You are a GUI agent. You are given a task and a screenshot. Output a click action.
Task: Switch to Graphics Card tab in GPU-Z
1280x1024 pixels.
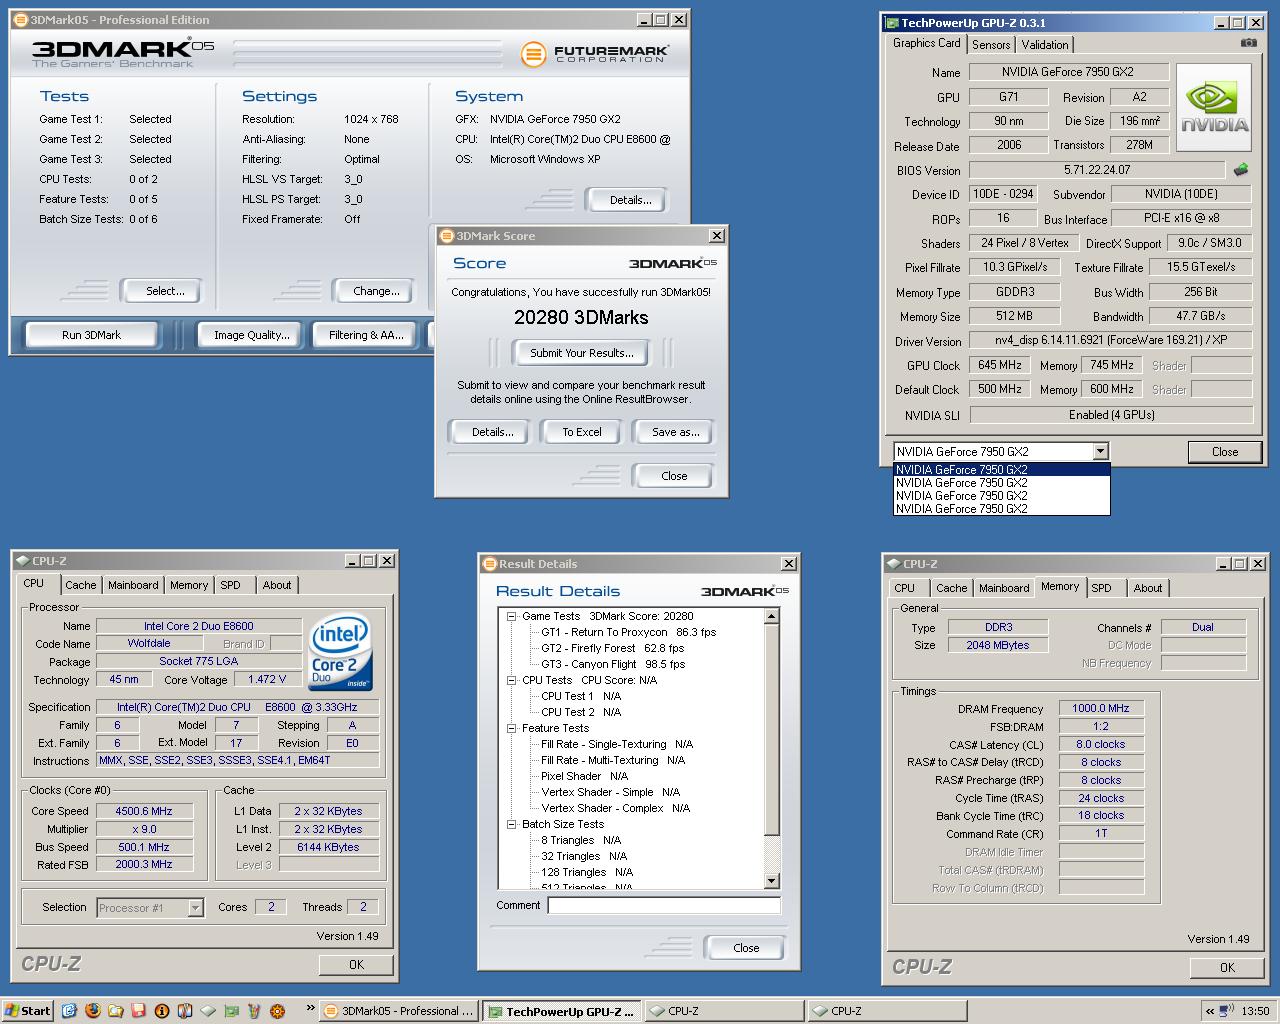pos(927,43)
